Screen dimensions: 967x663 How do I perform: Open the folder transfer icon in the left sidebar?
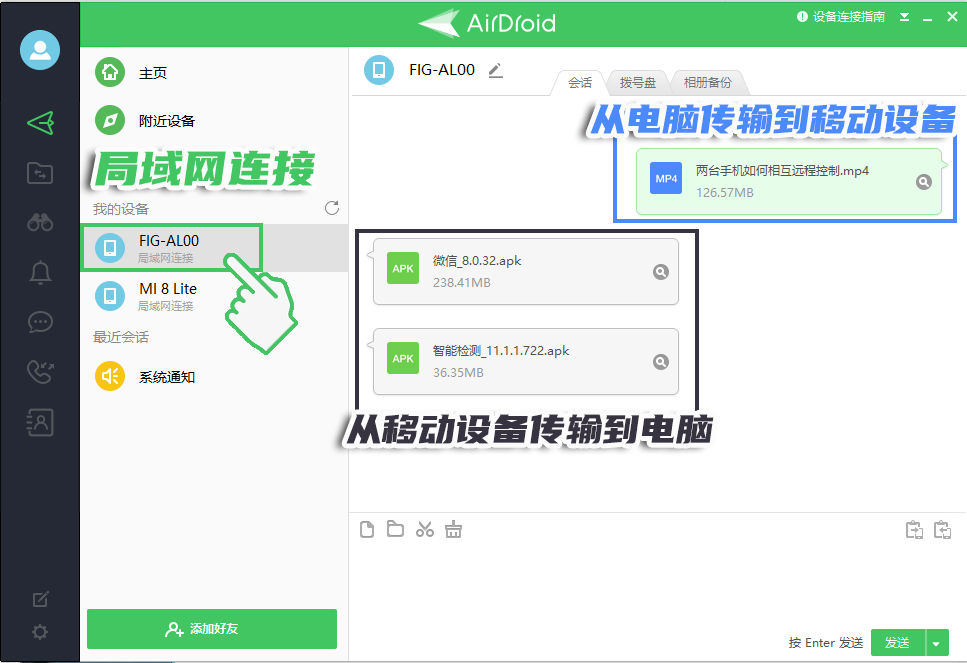pos(39,172)
